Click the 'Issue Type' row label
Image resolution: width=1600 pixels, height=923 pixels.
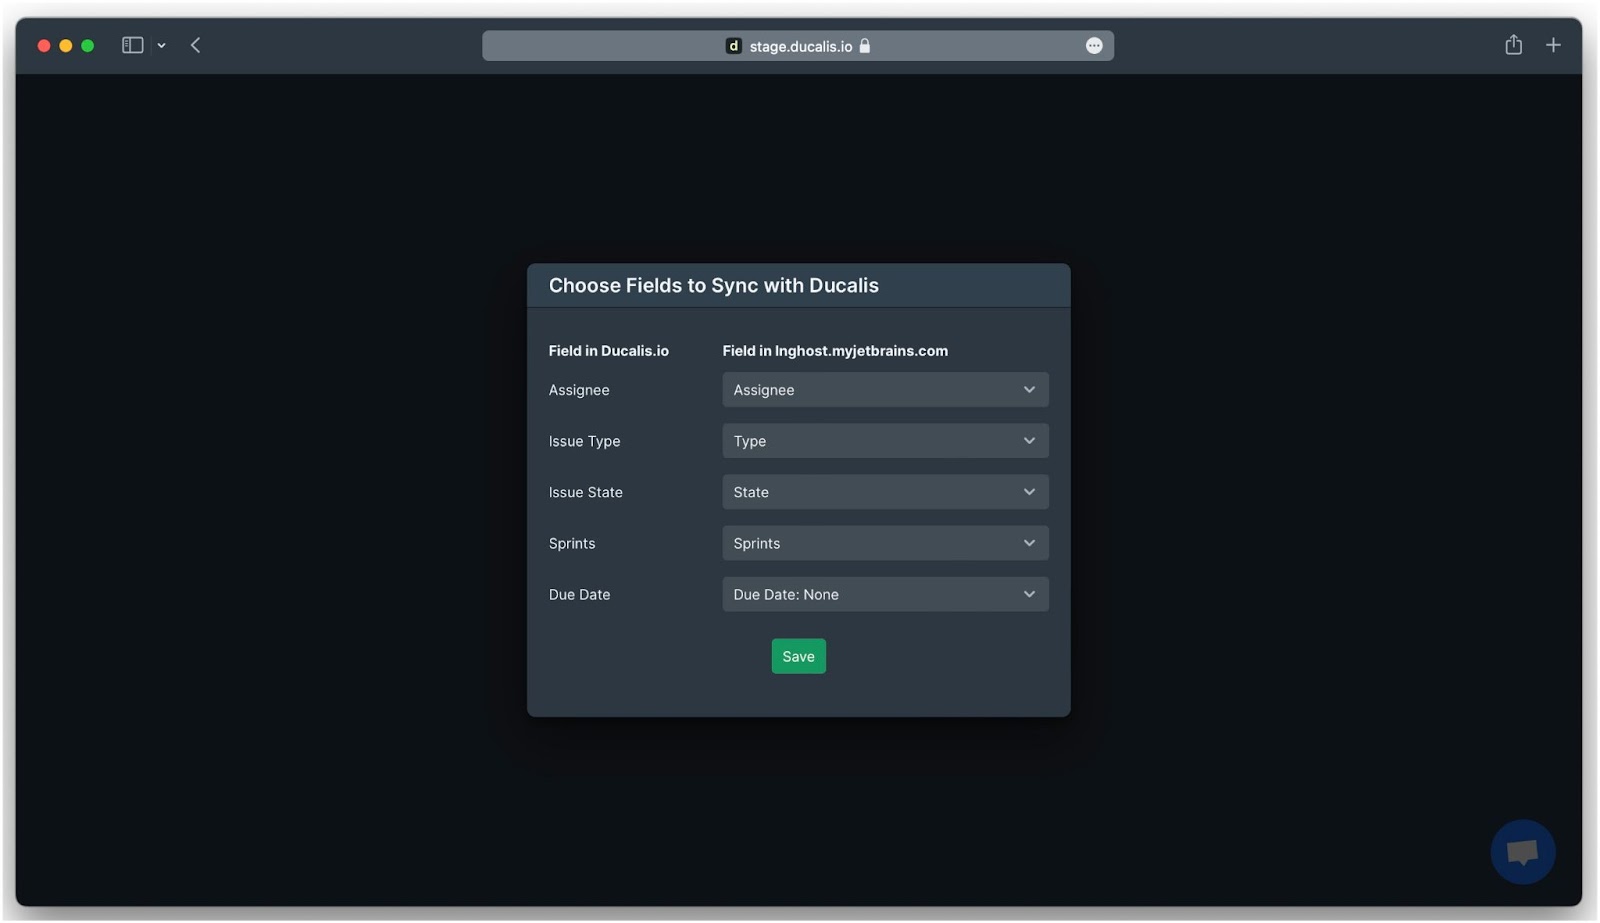(x=584, y=441)
